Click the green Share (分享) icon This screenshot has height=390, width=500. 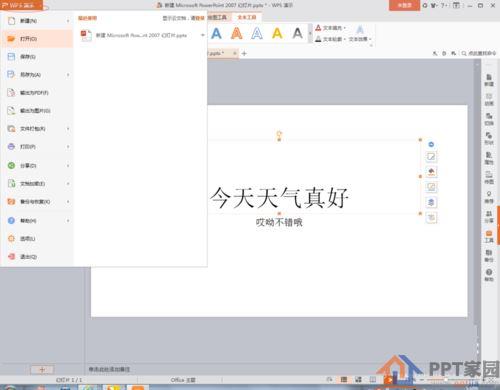[11, 165]
